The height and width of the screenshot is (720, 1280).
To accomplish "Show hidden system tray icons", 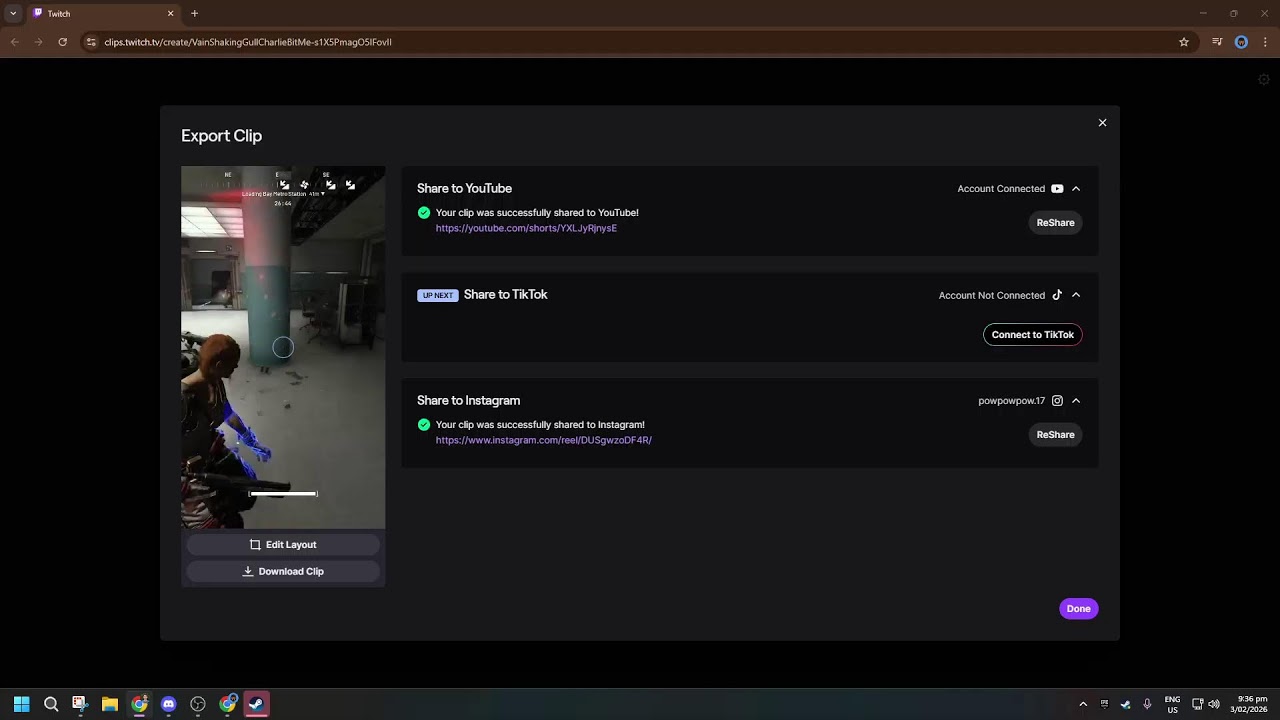I will (x=1083, y=704).
